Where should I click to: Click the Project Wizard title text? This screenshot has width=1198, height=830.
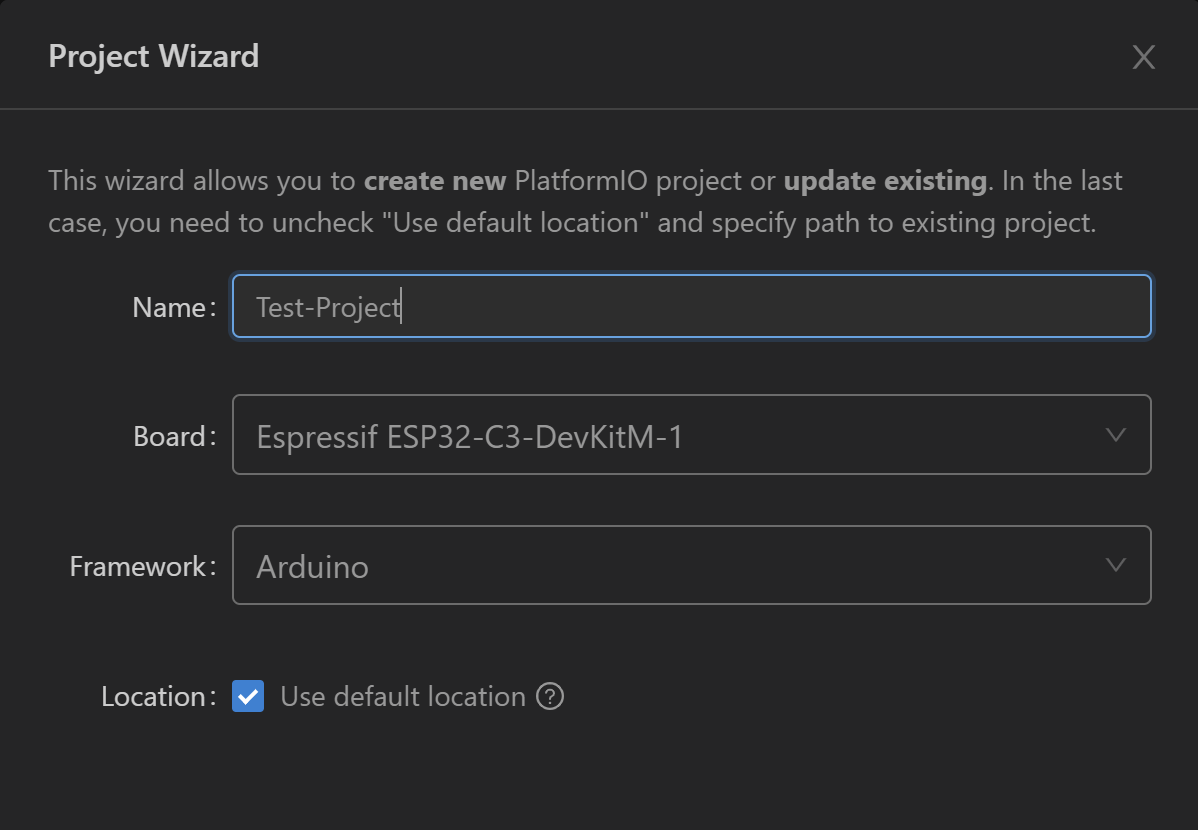[x=153, y=56]
